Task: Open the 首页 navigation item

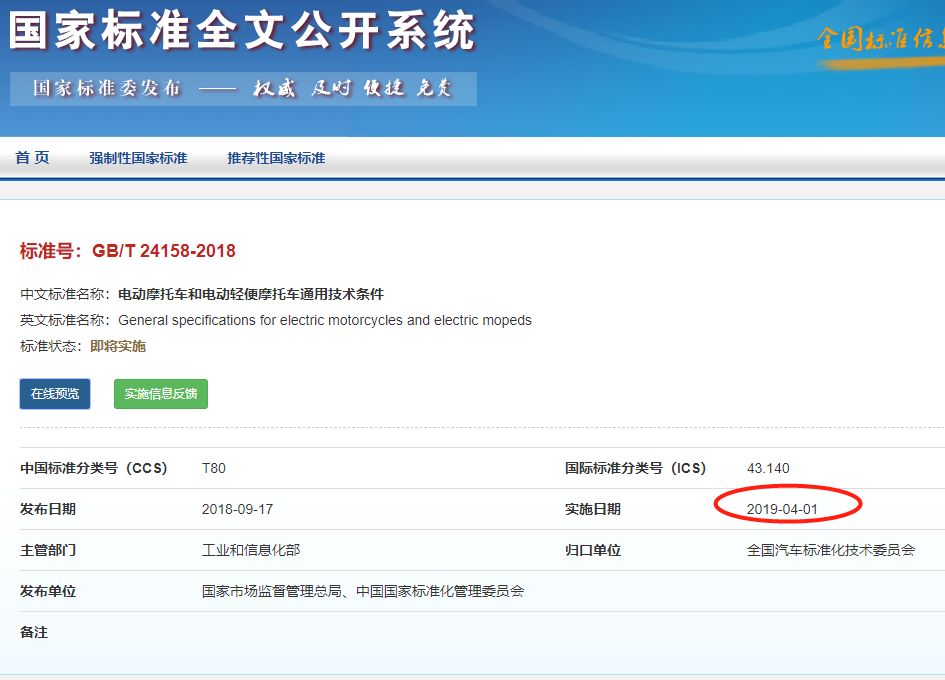Action: pyautogui.click(x=32, y=158)
